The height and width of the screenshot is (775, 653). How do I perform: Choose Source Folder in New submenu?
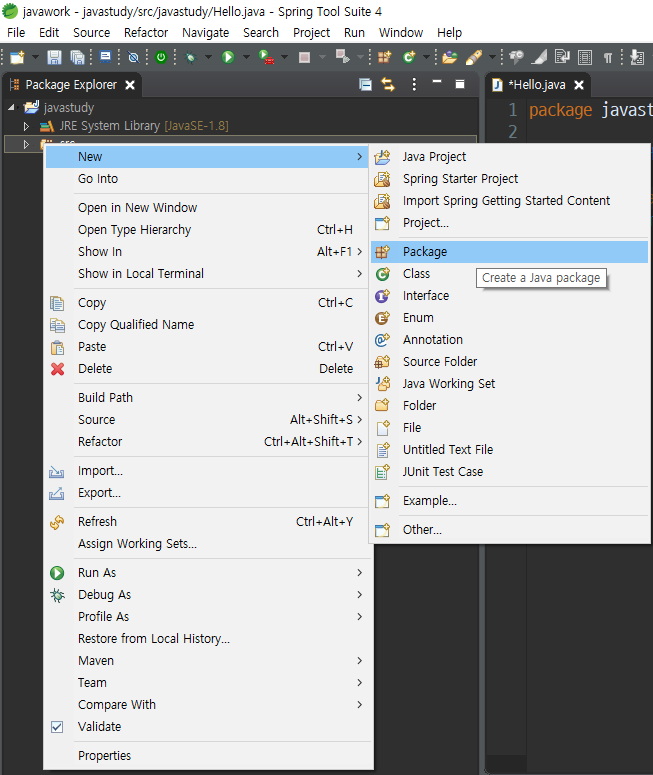pos(510,362)
